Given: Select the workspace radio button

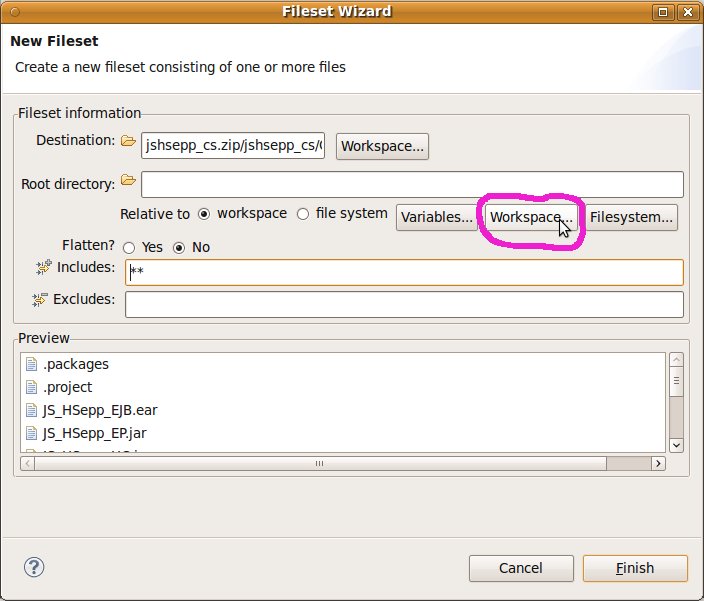Looking at the screenshot, I should tap(204, 214).
